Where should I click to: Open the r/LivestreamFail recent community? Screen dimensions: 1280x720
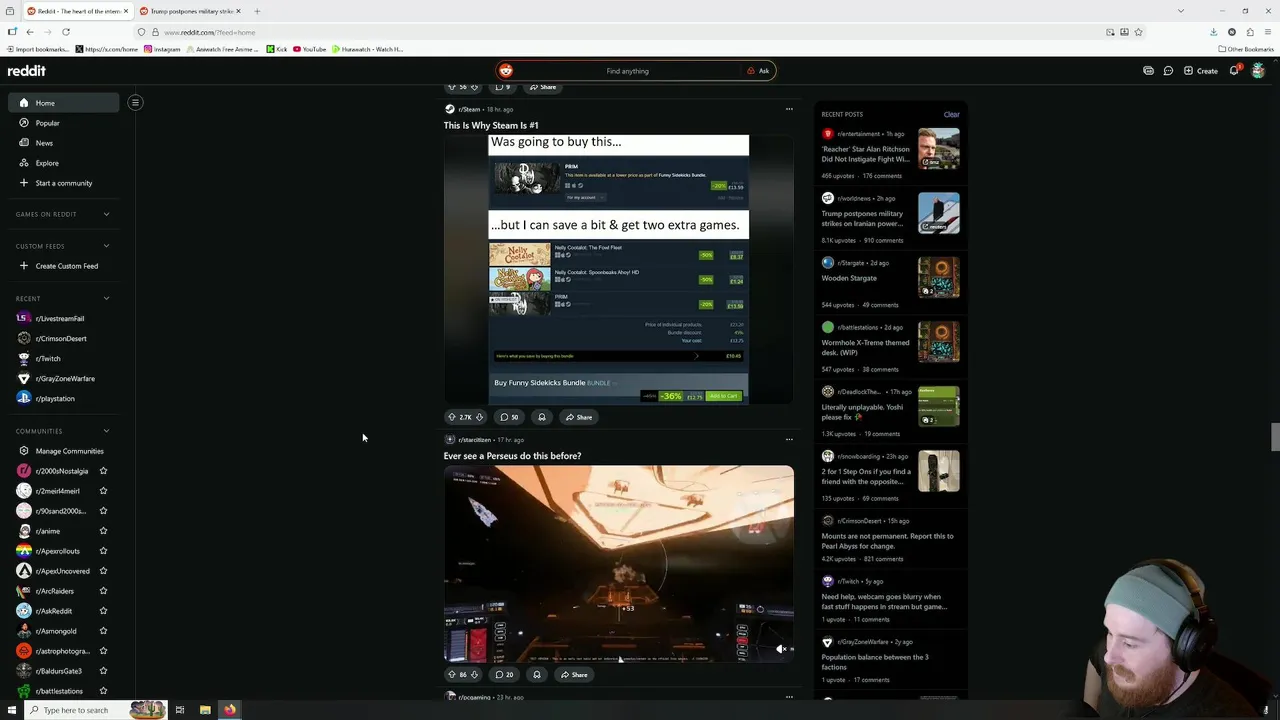[x=64, y=318]
